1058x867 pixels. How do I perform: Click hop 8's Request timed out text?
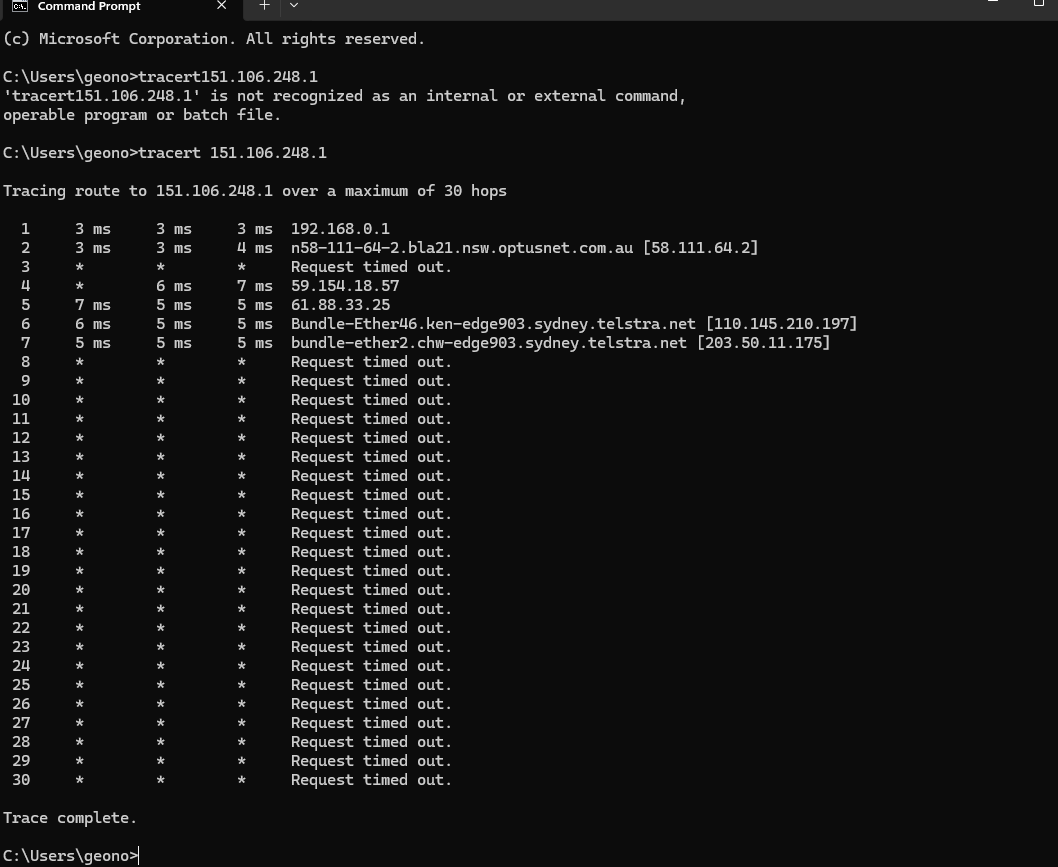click(371, 362)
